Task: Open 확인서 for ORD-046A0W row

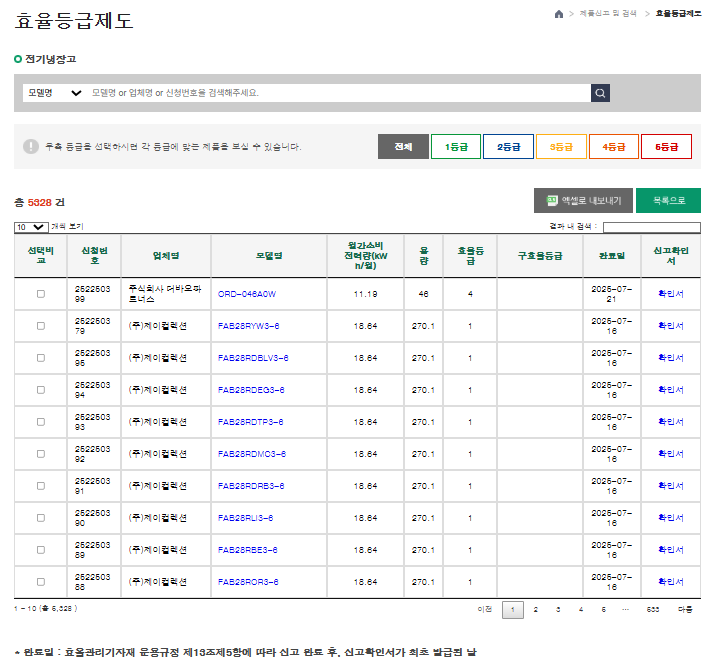Action: [671, 294]
